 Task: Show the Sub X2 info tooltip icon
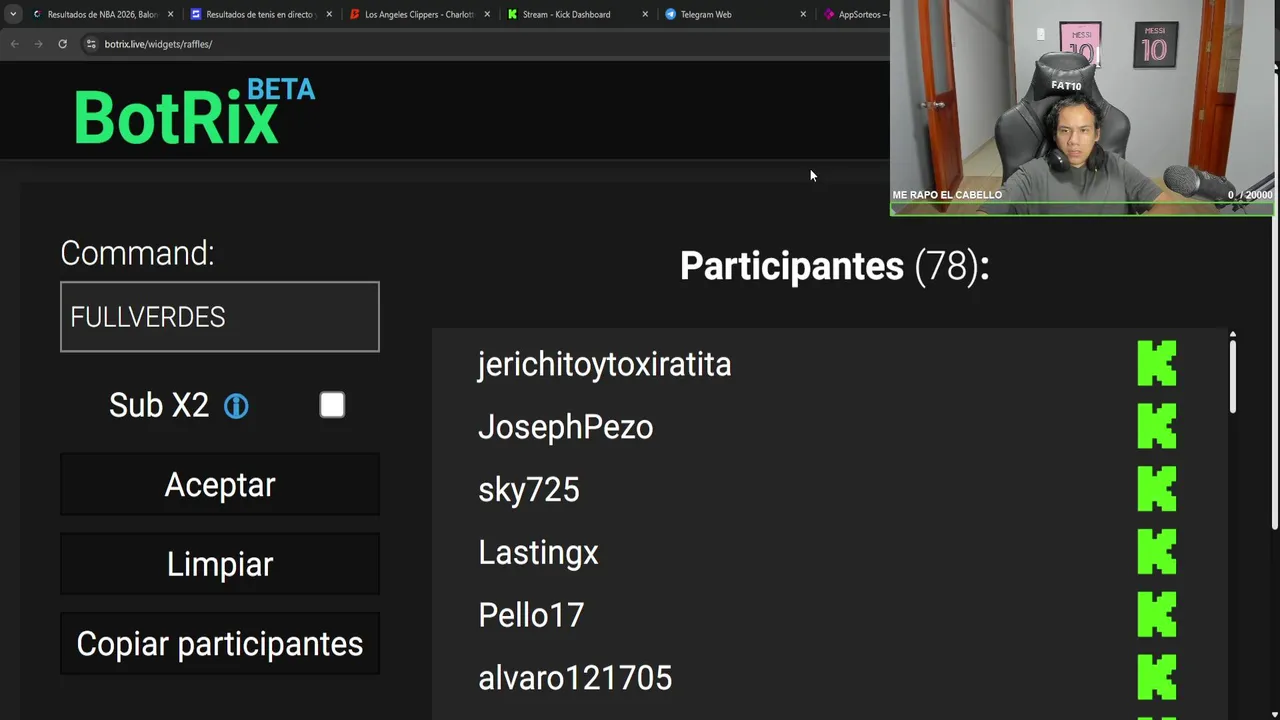click(236, 406)
